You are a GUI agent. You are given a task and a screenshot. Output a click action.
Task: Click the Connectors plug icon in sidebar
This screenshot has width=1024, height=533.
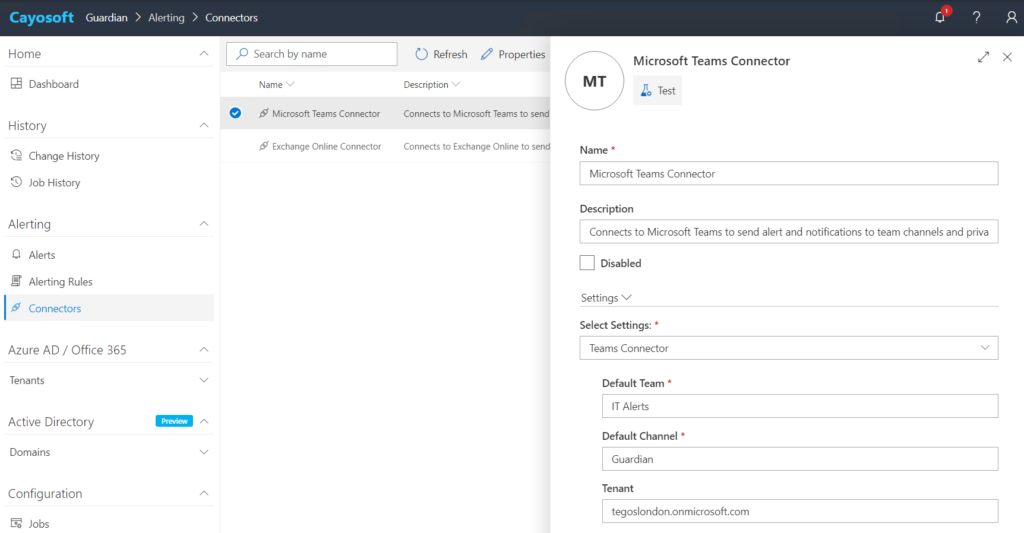(x=16, y=308)
